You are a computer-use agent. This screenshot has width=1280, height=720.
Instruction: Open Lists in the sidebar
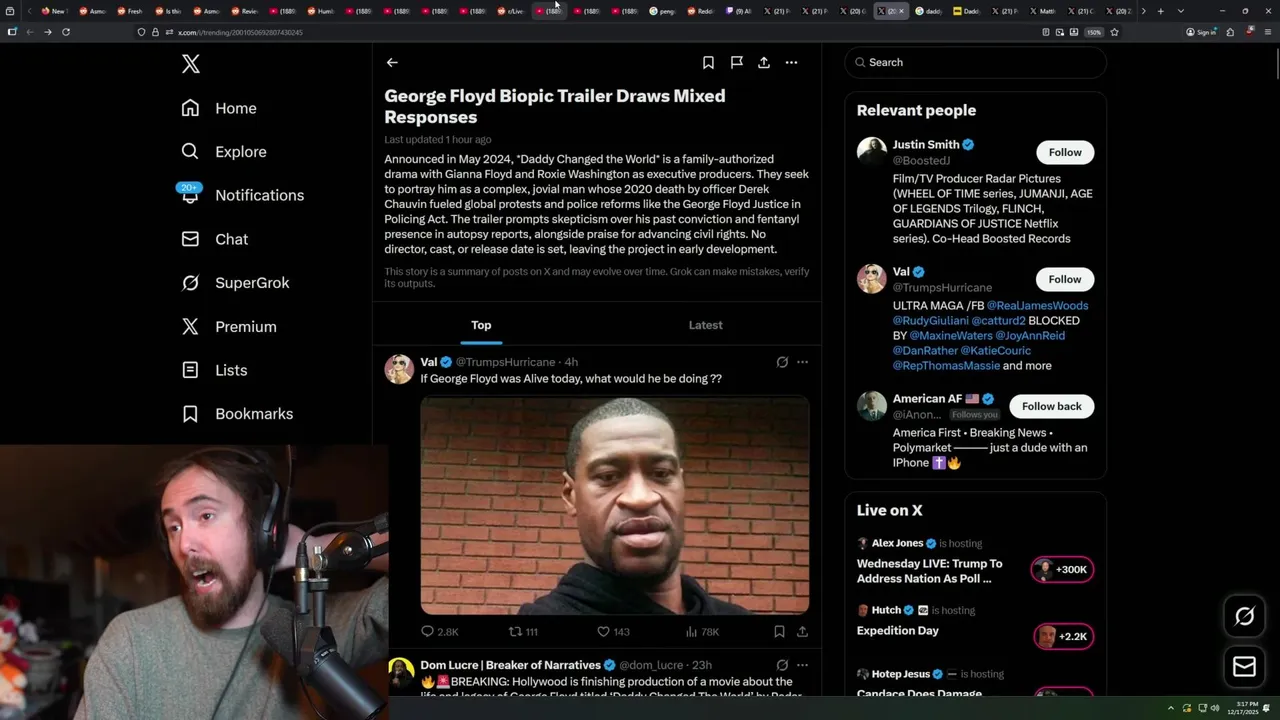click(214, 370)
